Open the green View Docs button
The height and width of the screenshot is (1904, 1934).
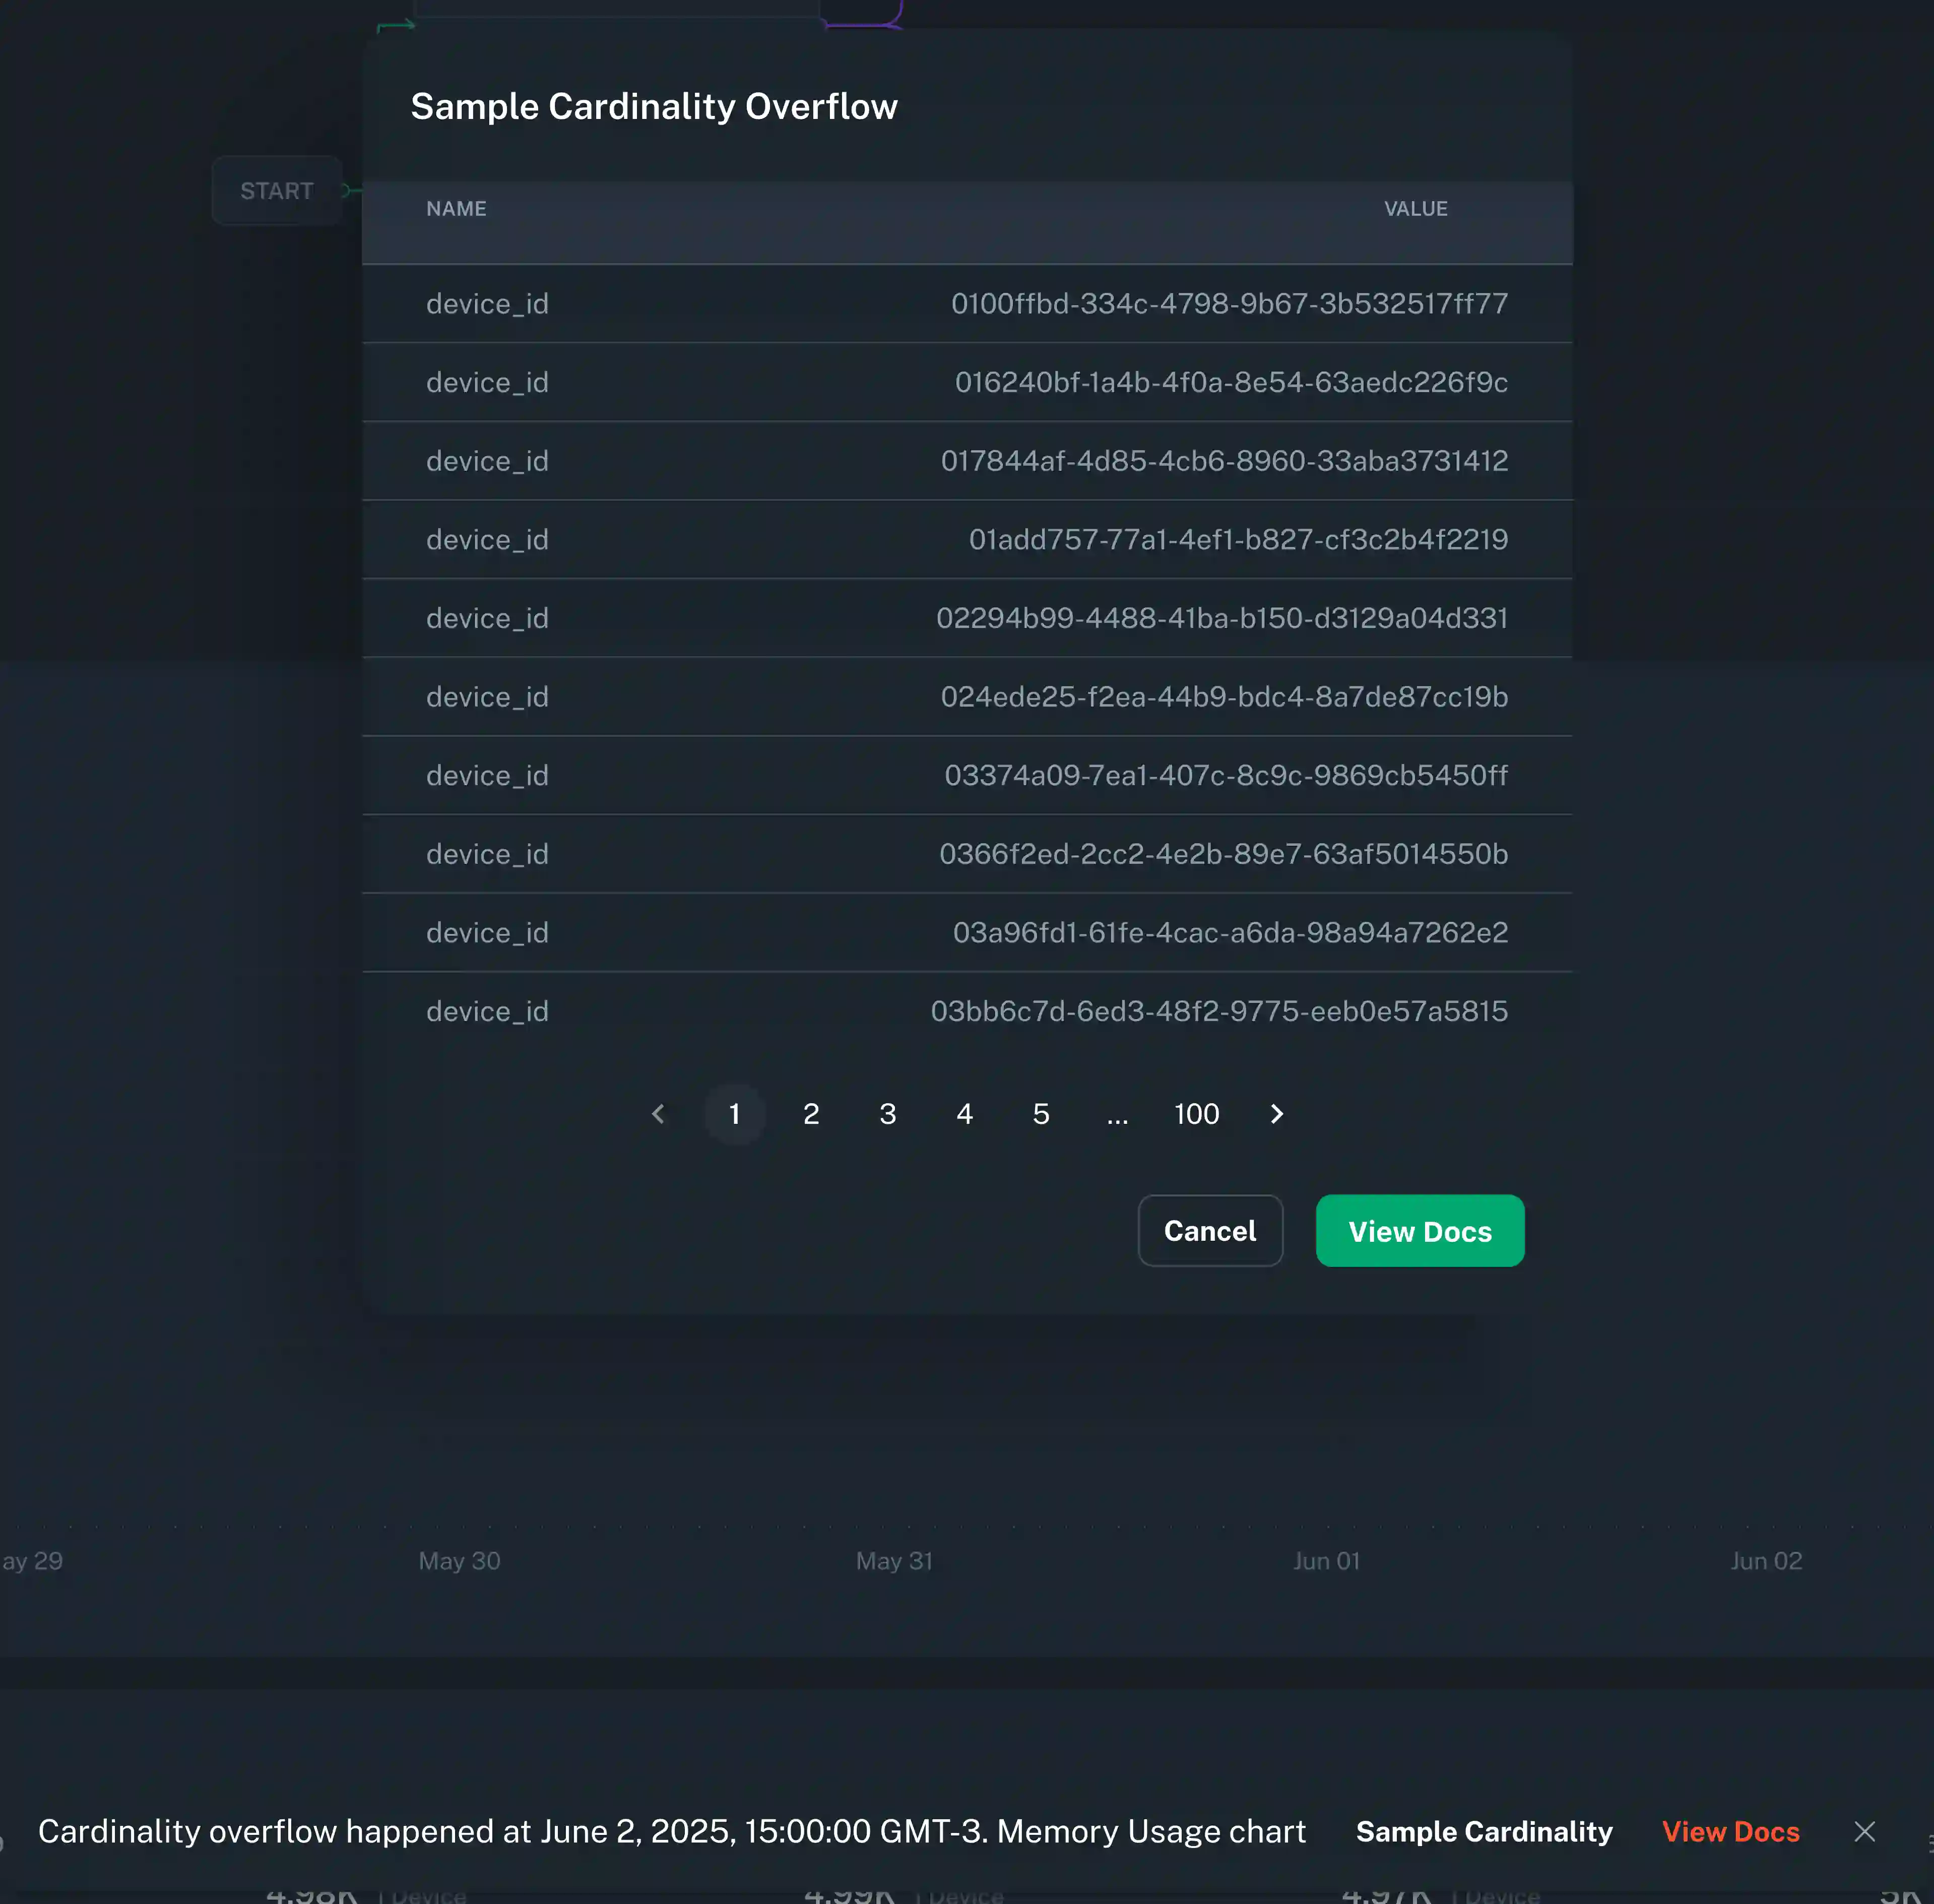point(1419,1231)
